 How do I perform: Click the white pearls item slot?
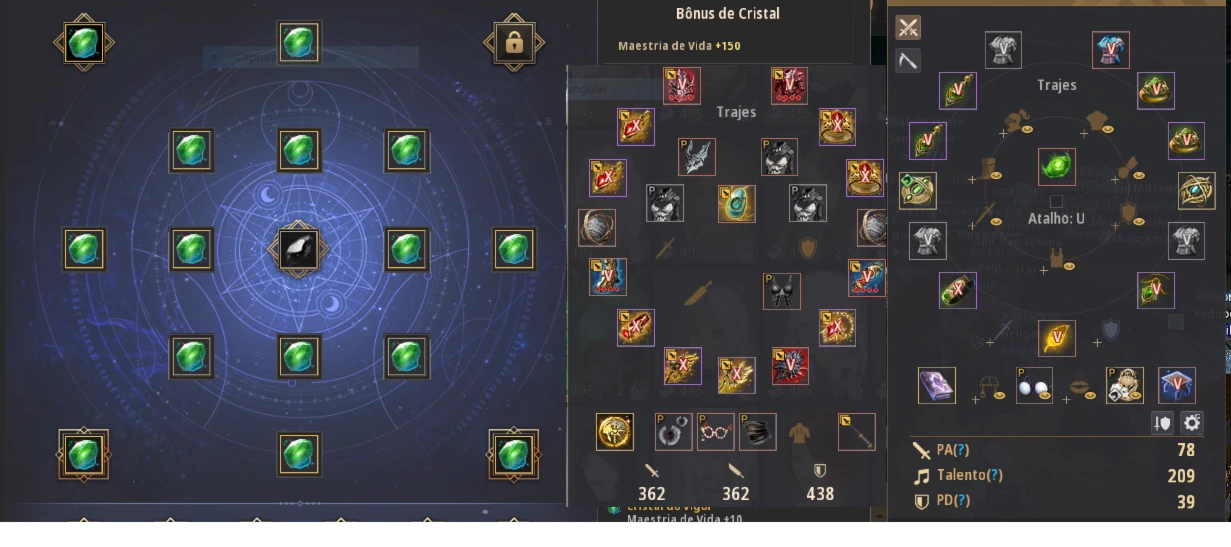click(1035, 385)
